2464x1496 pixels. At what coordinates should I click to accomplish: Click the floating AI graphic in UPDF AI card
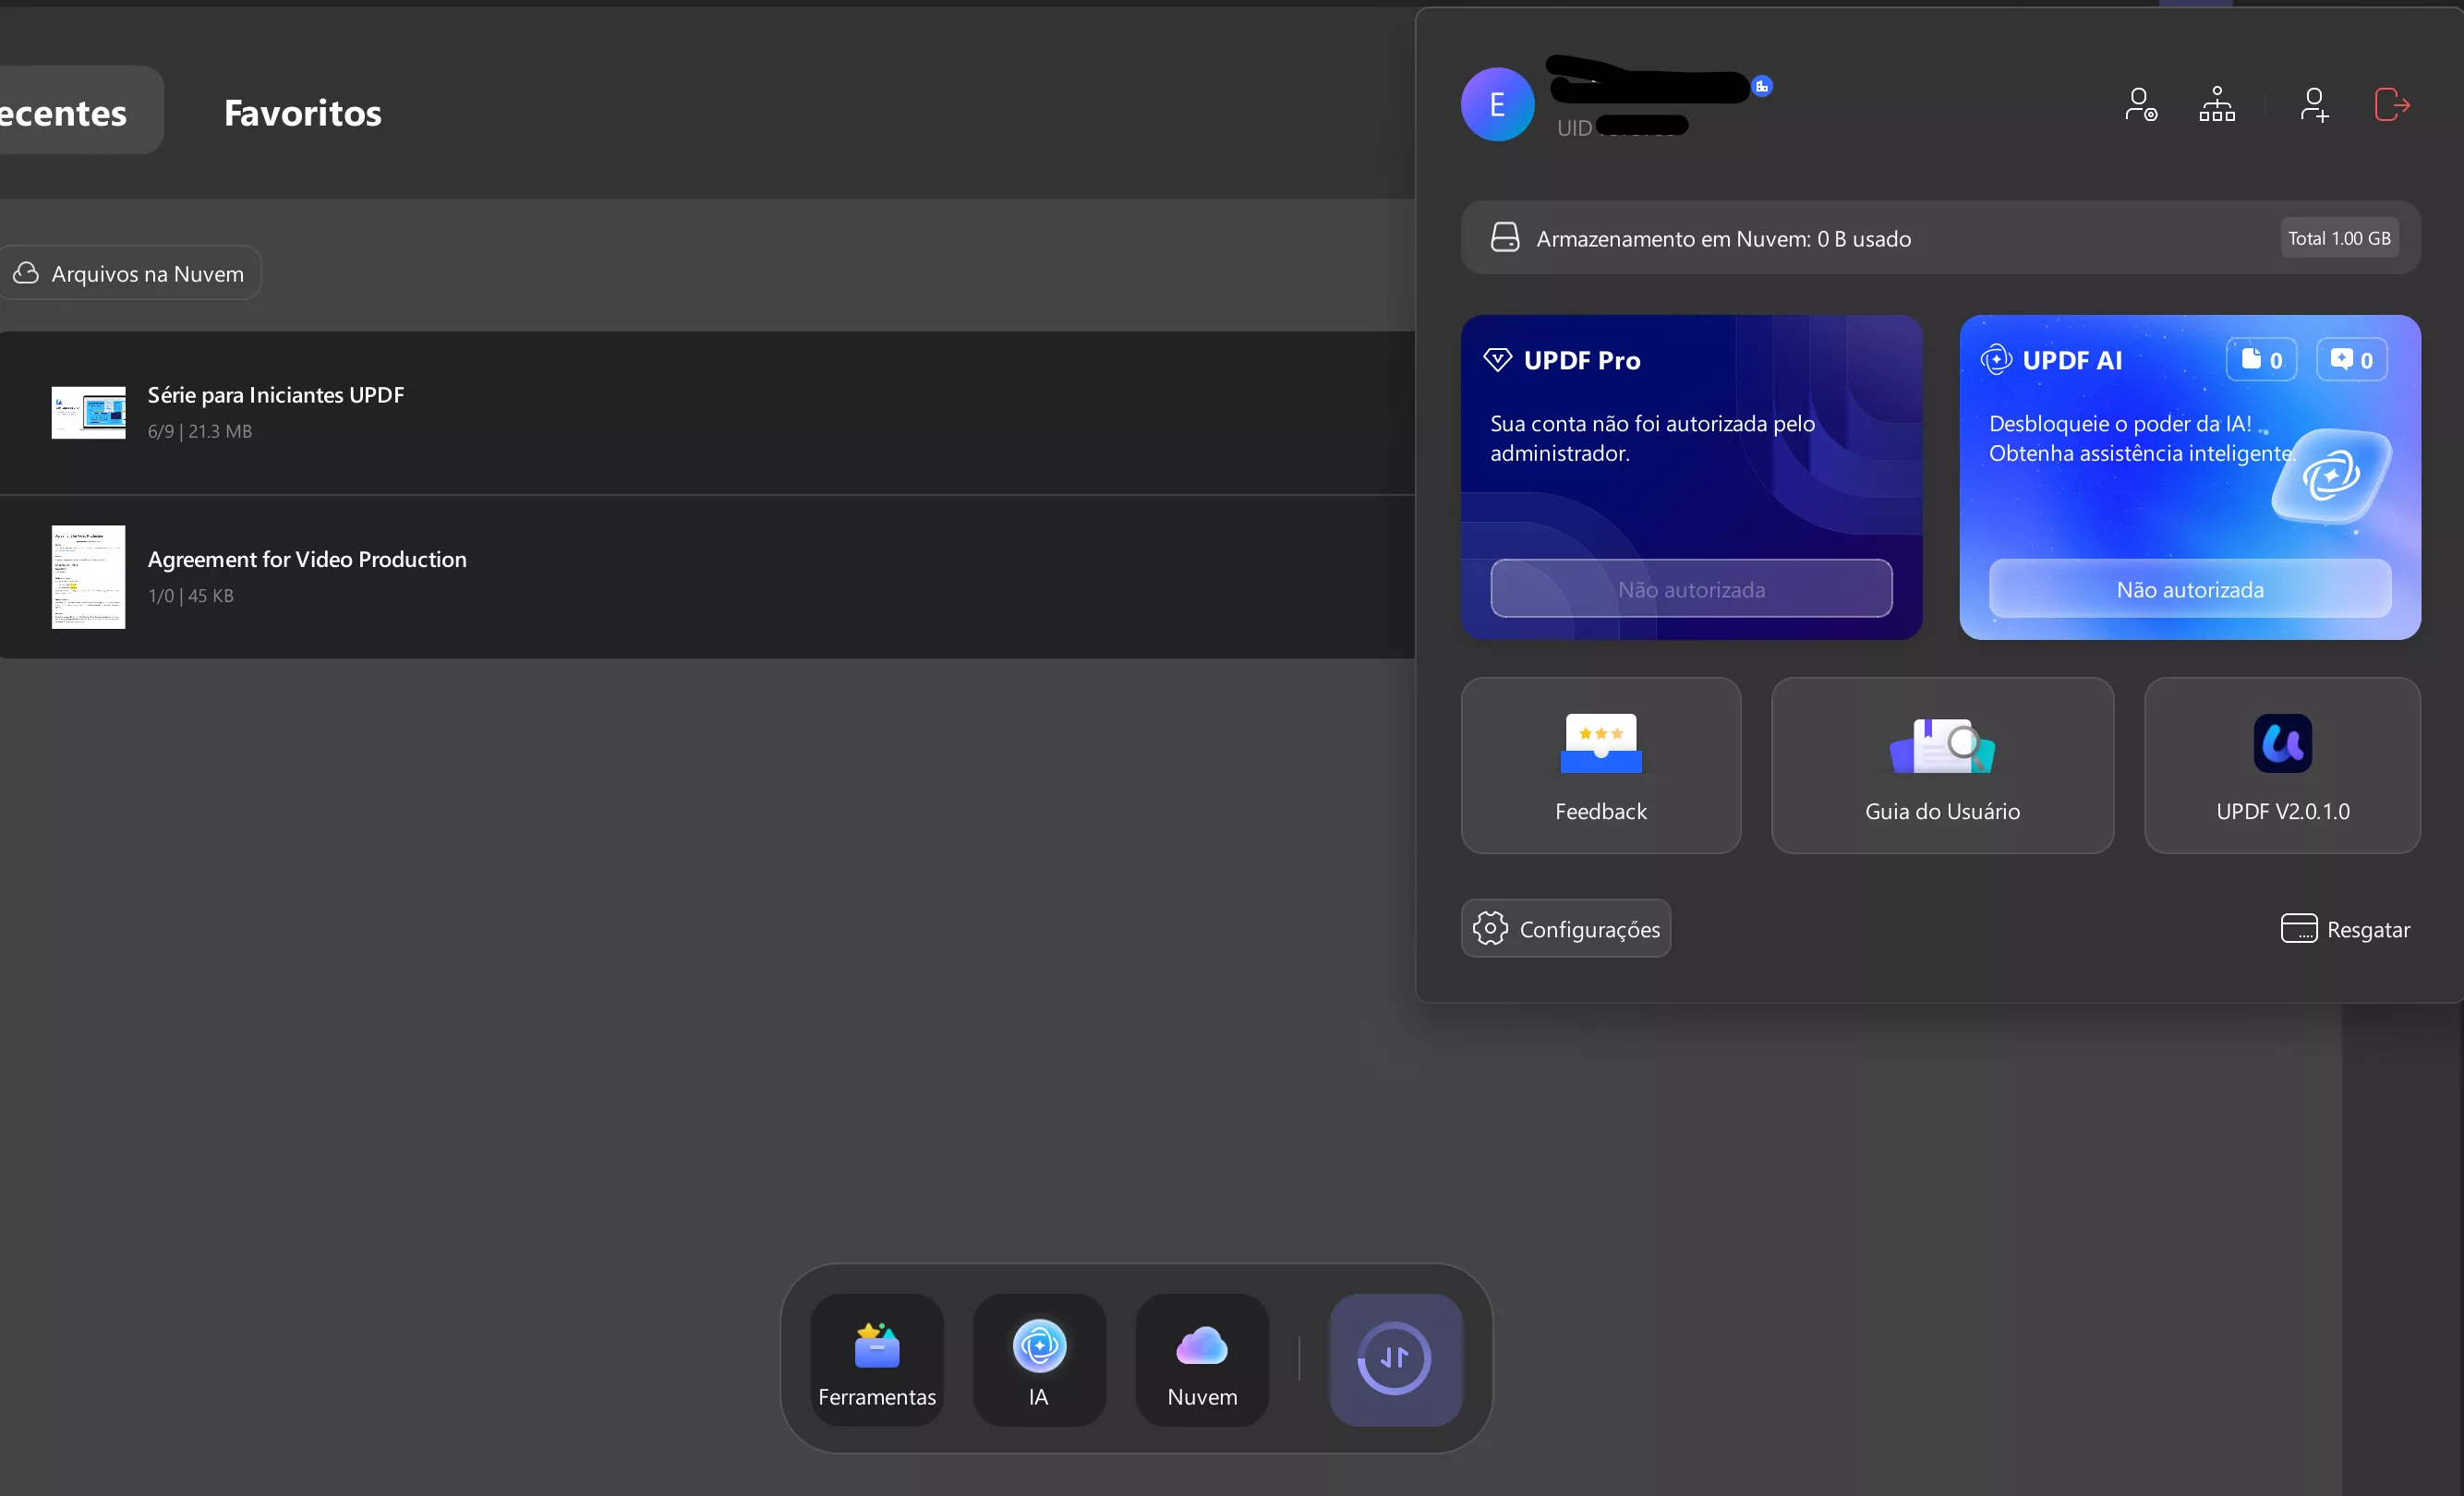(x=2331, y=476)
